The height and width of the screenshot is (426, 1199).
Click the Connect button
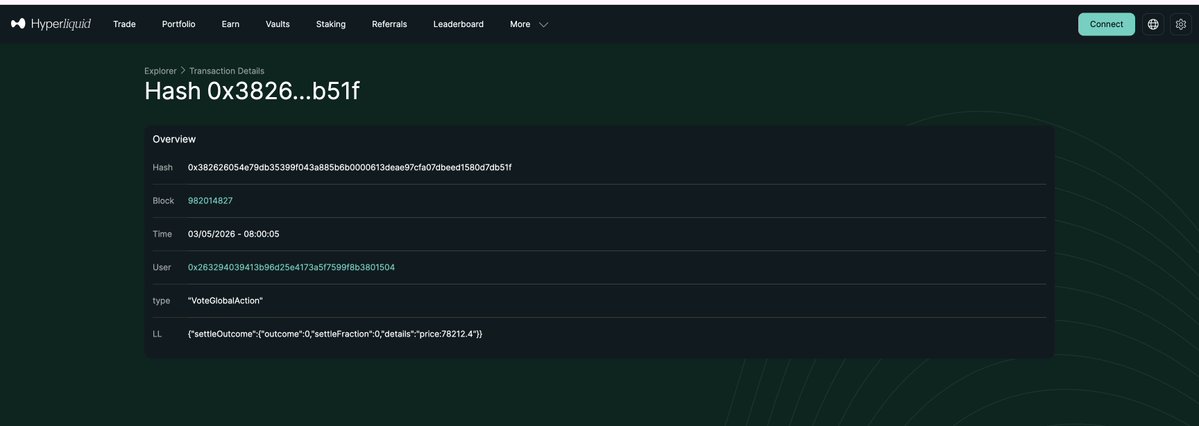[1106, 24]
